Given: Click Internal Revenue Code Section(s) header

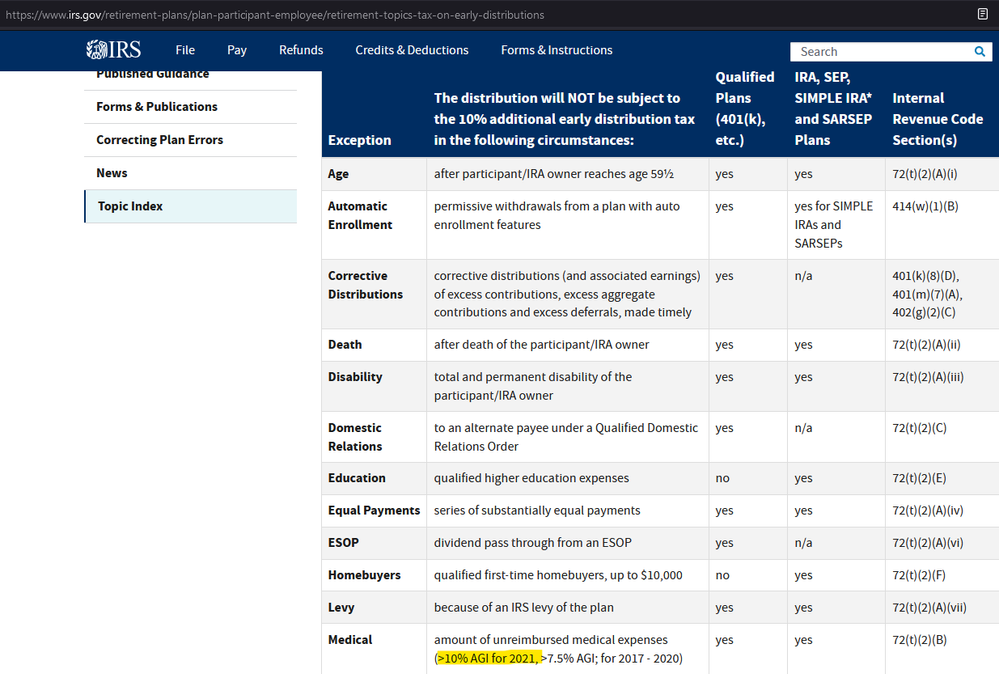Looking at the screenshot, I should click(937, 119).
